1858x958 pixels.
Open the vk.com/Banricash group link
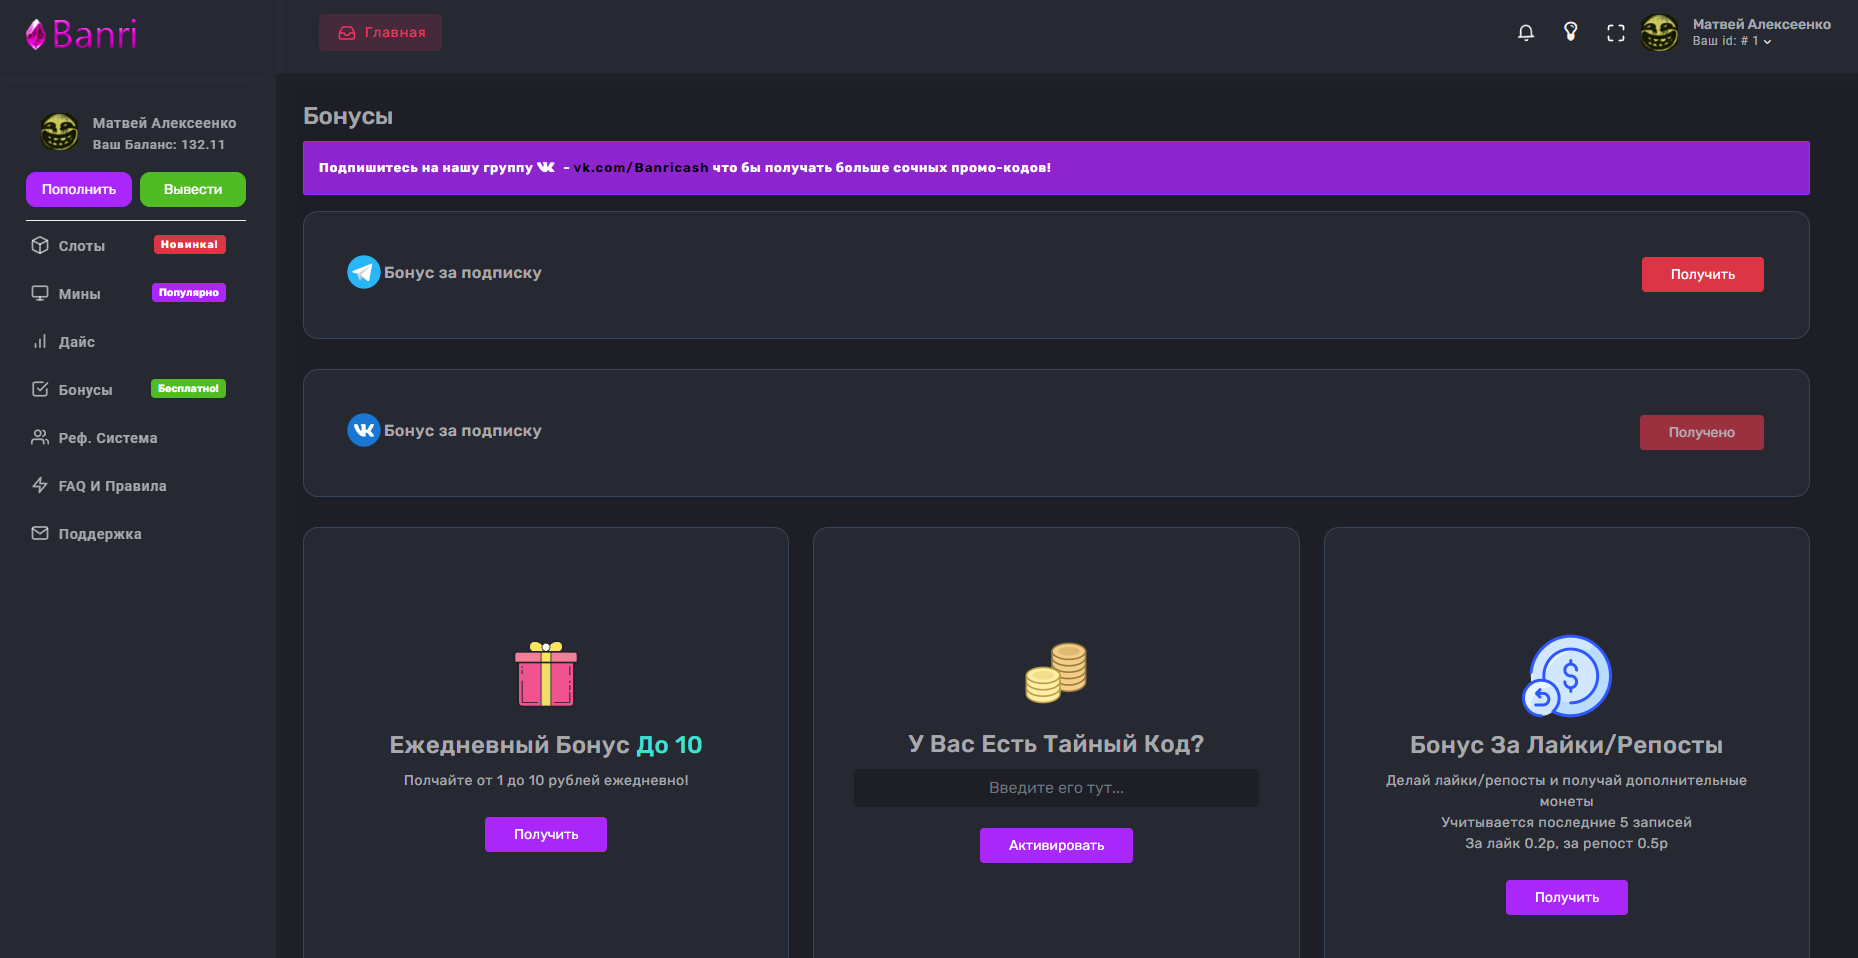(640, 168)
